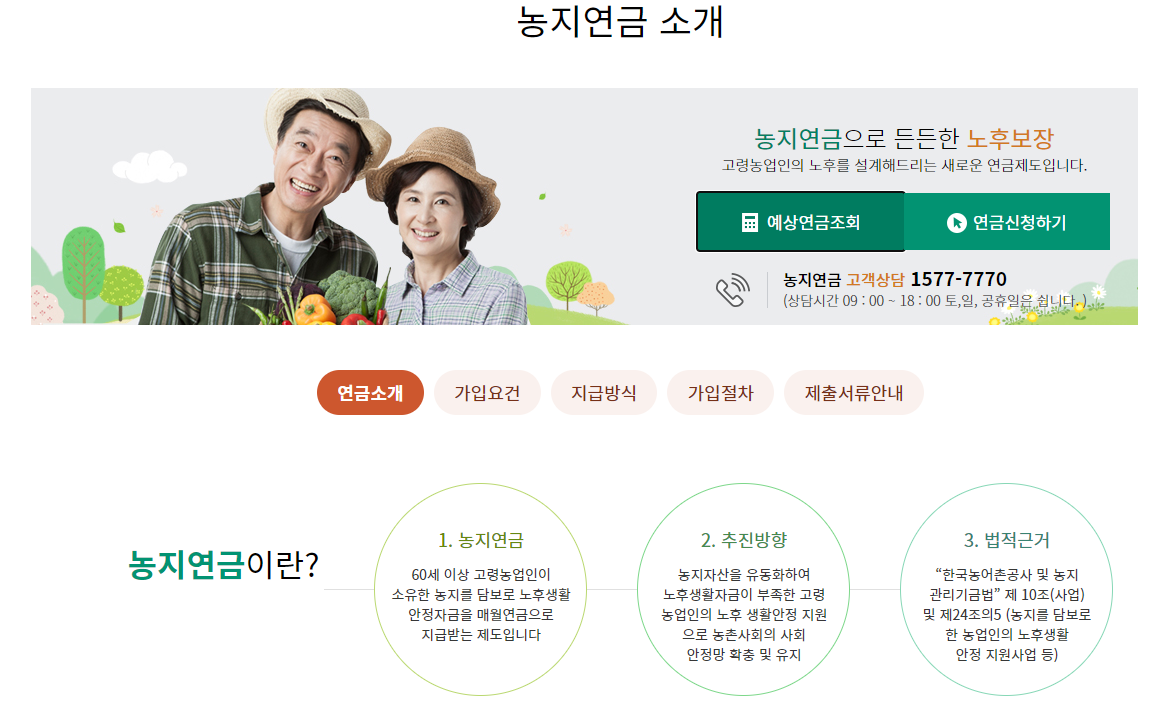This screenshot has width=1159, height=706.
Task: Click the phone number 1577-7770
Action: click(959, 279)
